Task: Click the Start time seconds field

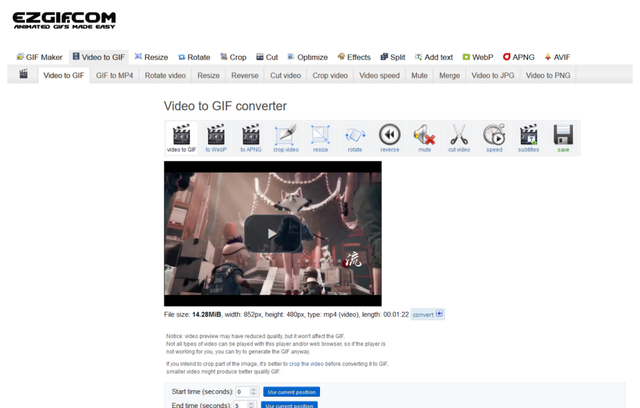Action: 247,392
